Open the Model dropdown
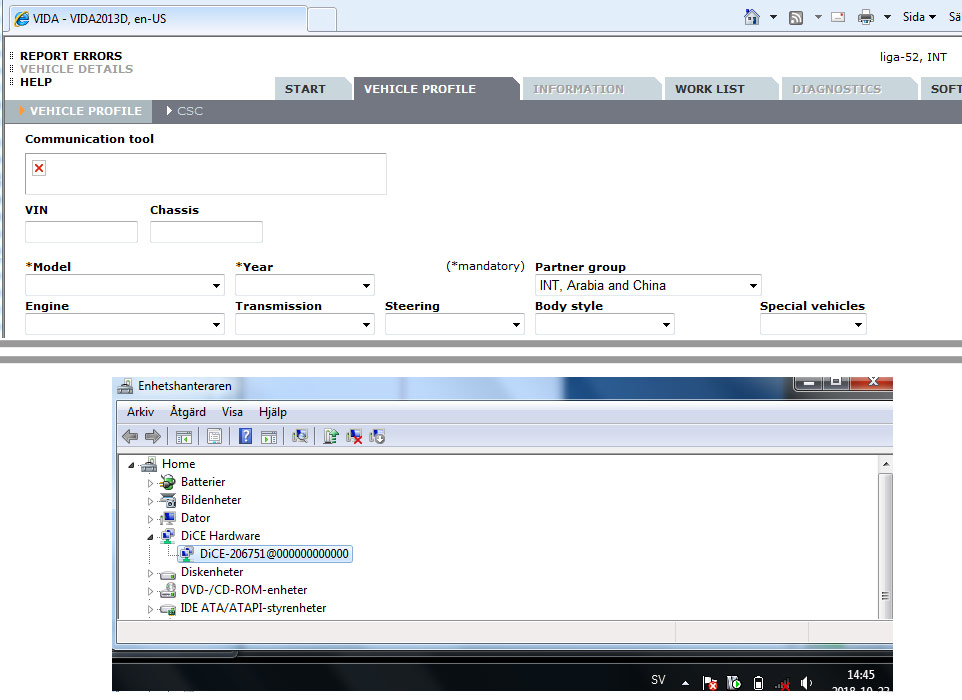This screenshot has height=700, width=962. point(124,286)
